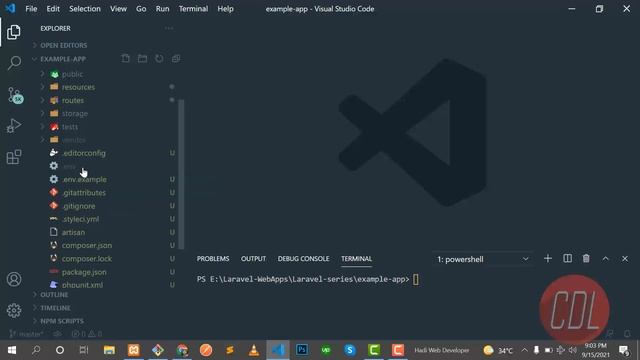Open the Edit menu
The image size is (640, 360).
(x=53, y=9)
